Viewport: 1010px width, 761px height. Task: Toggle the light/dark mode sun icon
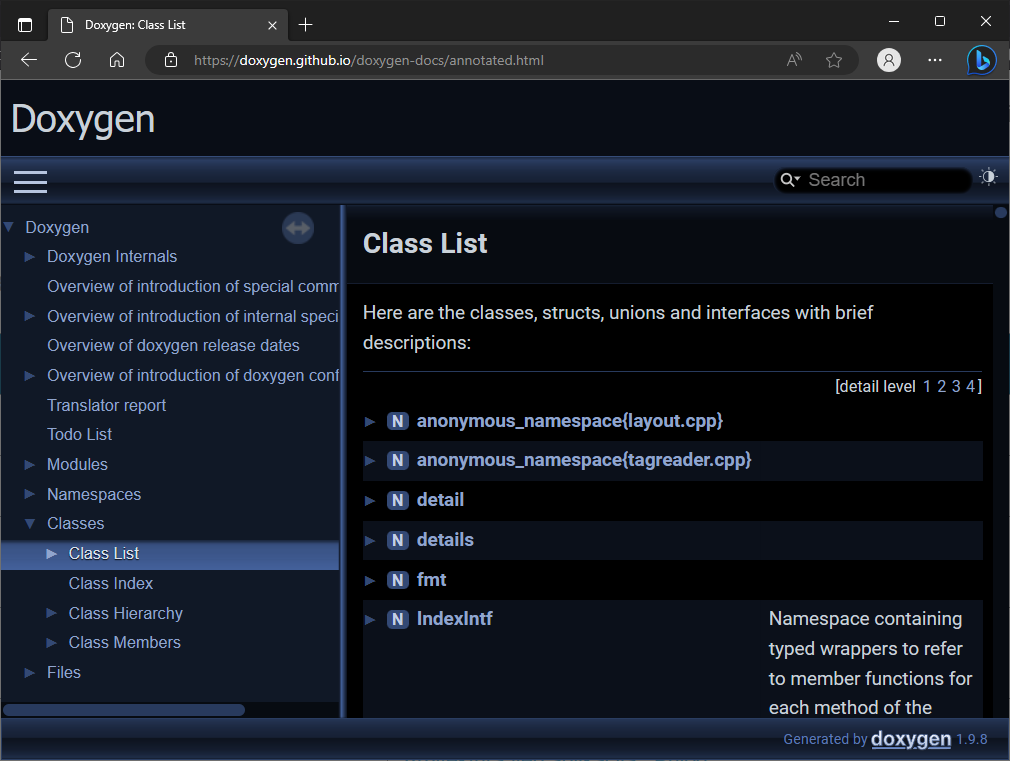988,177
